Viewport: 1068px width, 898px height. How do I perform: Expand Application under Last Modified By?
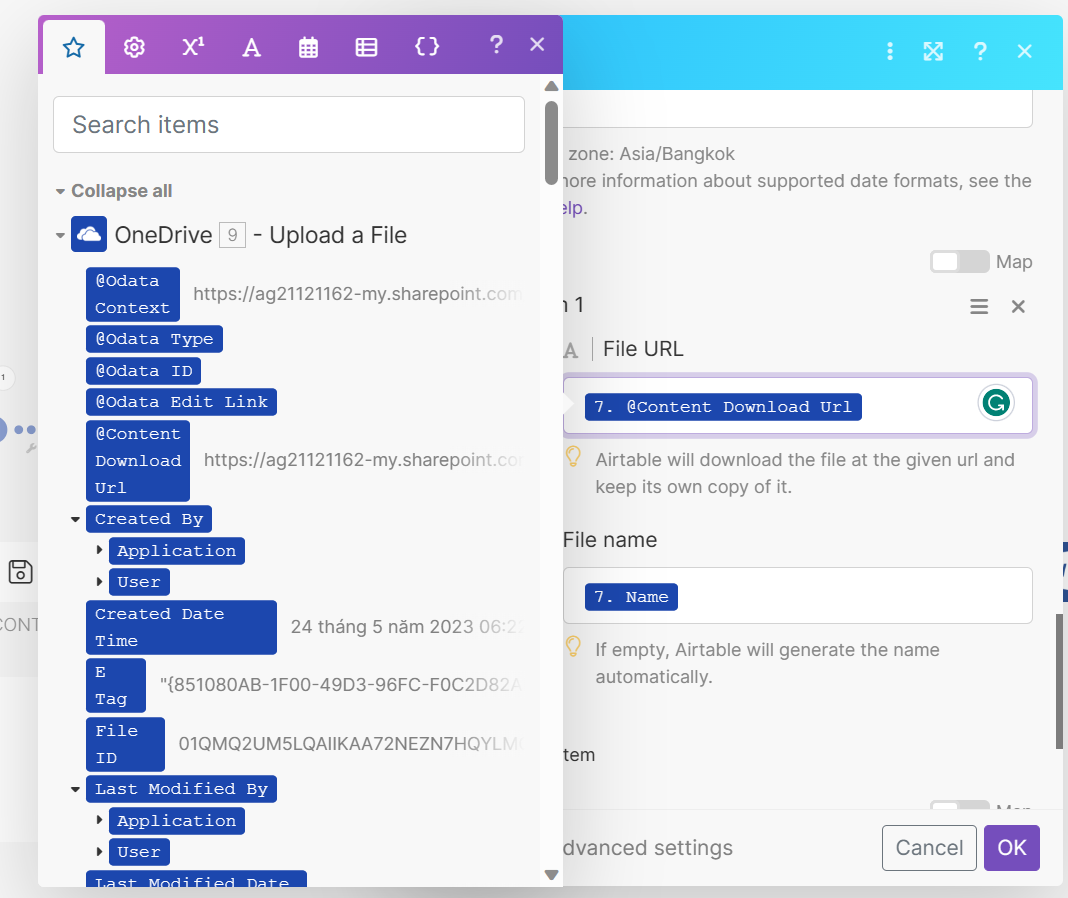coord(99,820)
